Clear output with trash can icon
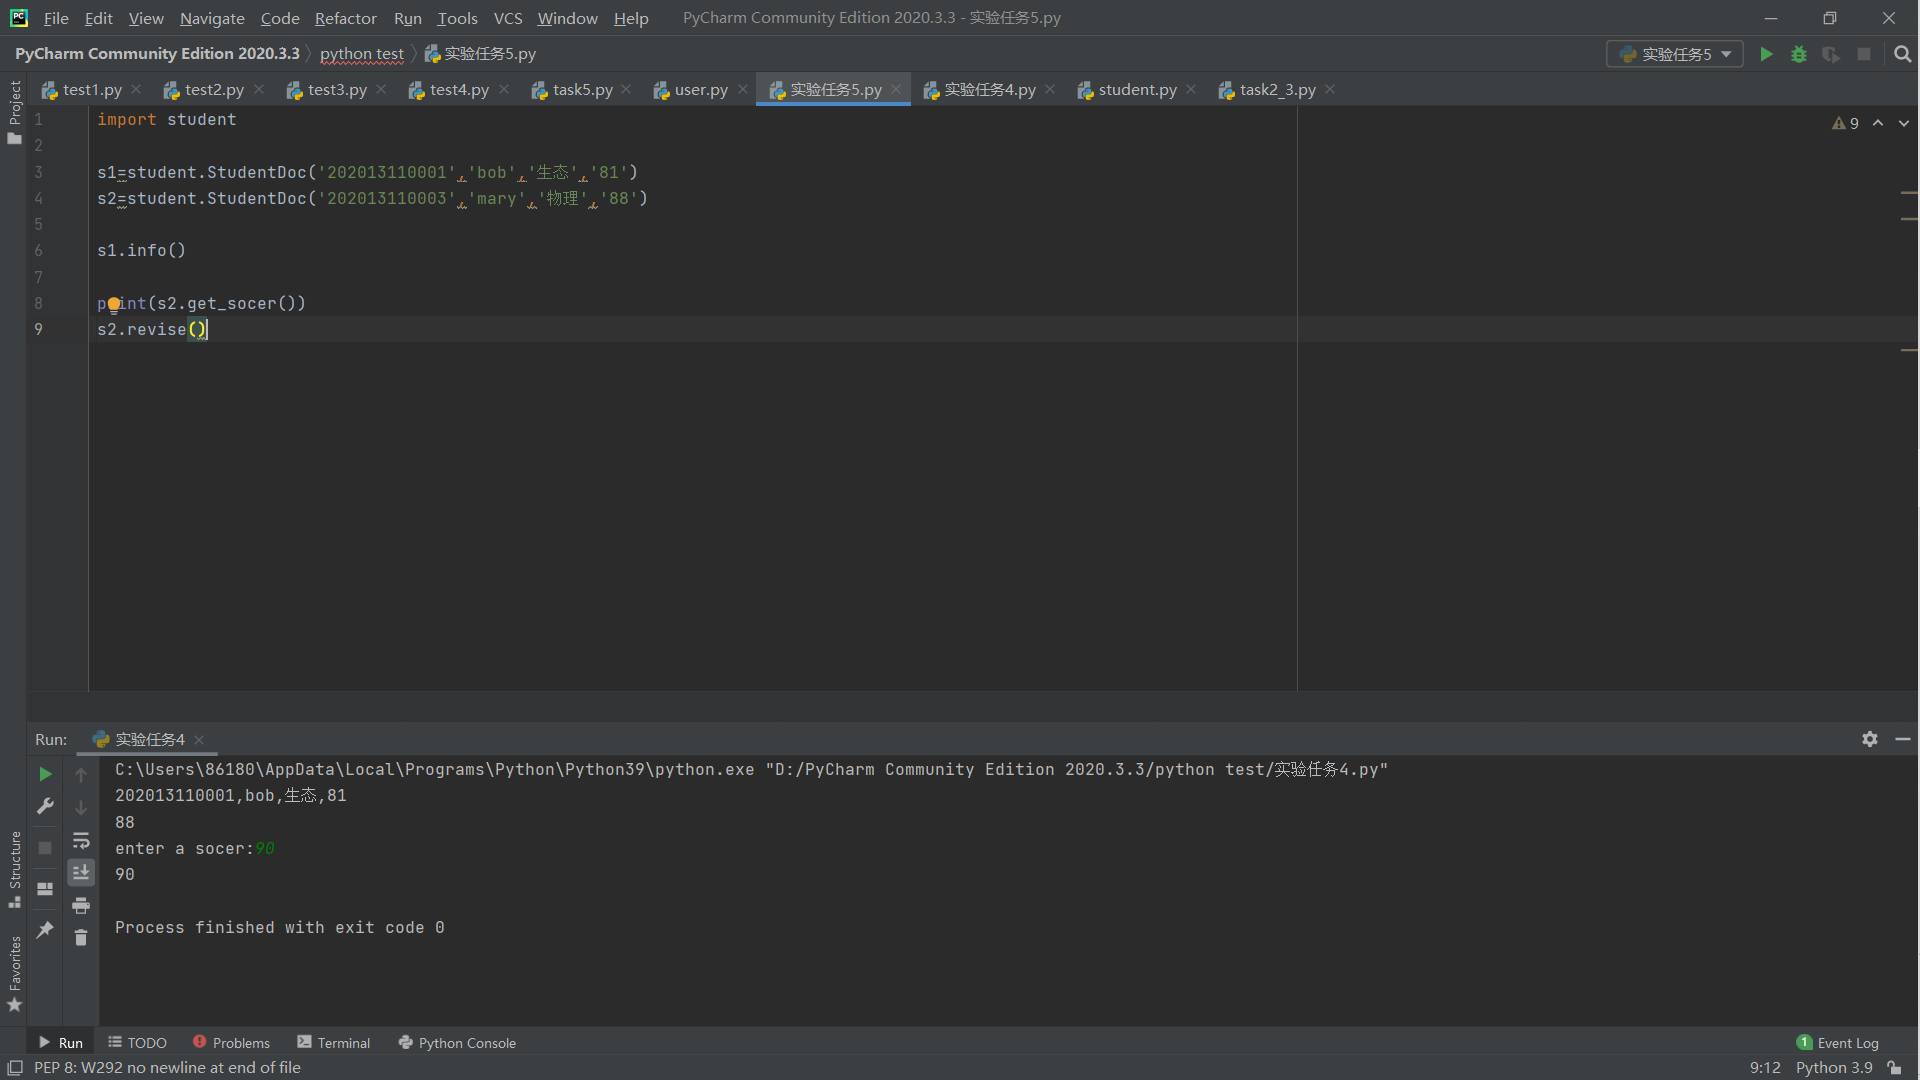This screenshot has height=1080, width=1920. [81, 938]
